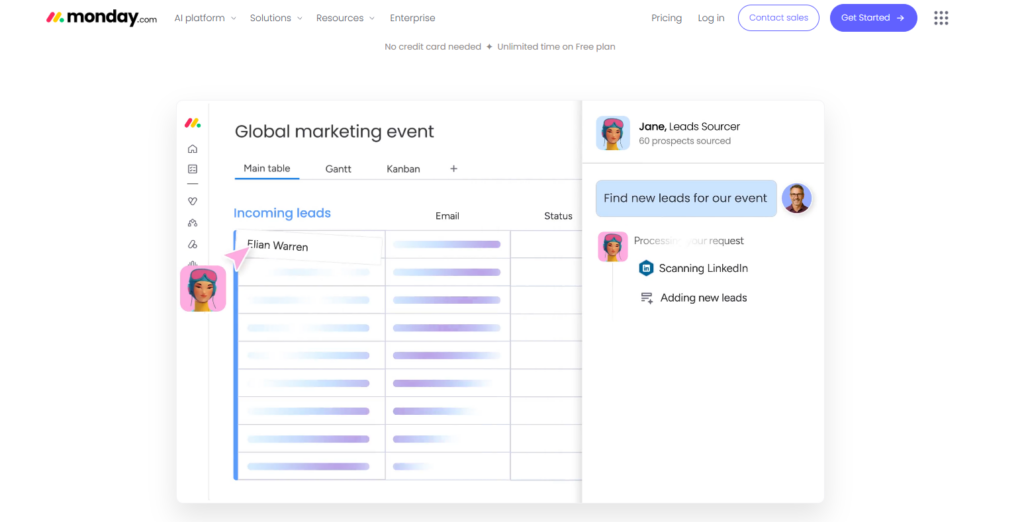This screenshot has width=1024, height=522.
Task: Click the heart favorites sidebar icon
Action: click(x=193, y=201)
